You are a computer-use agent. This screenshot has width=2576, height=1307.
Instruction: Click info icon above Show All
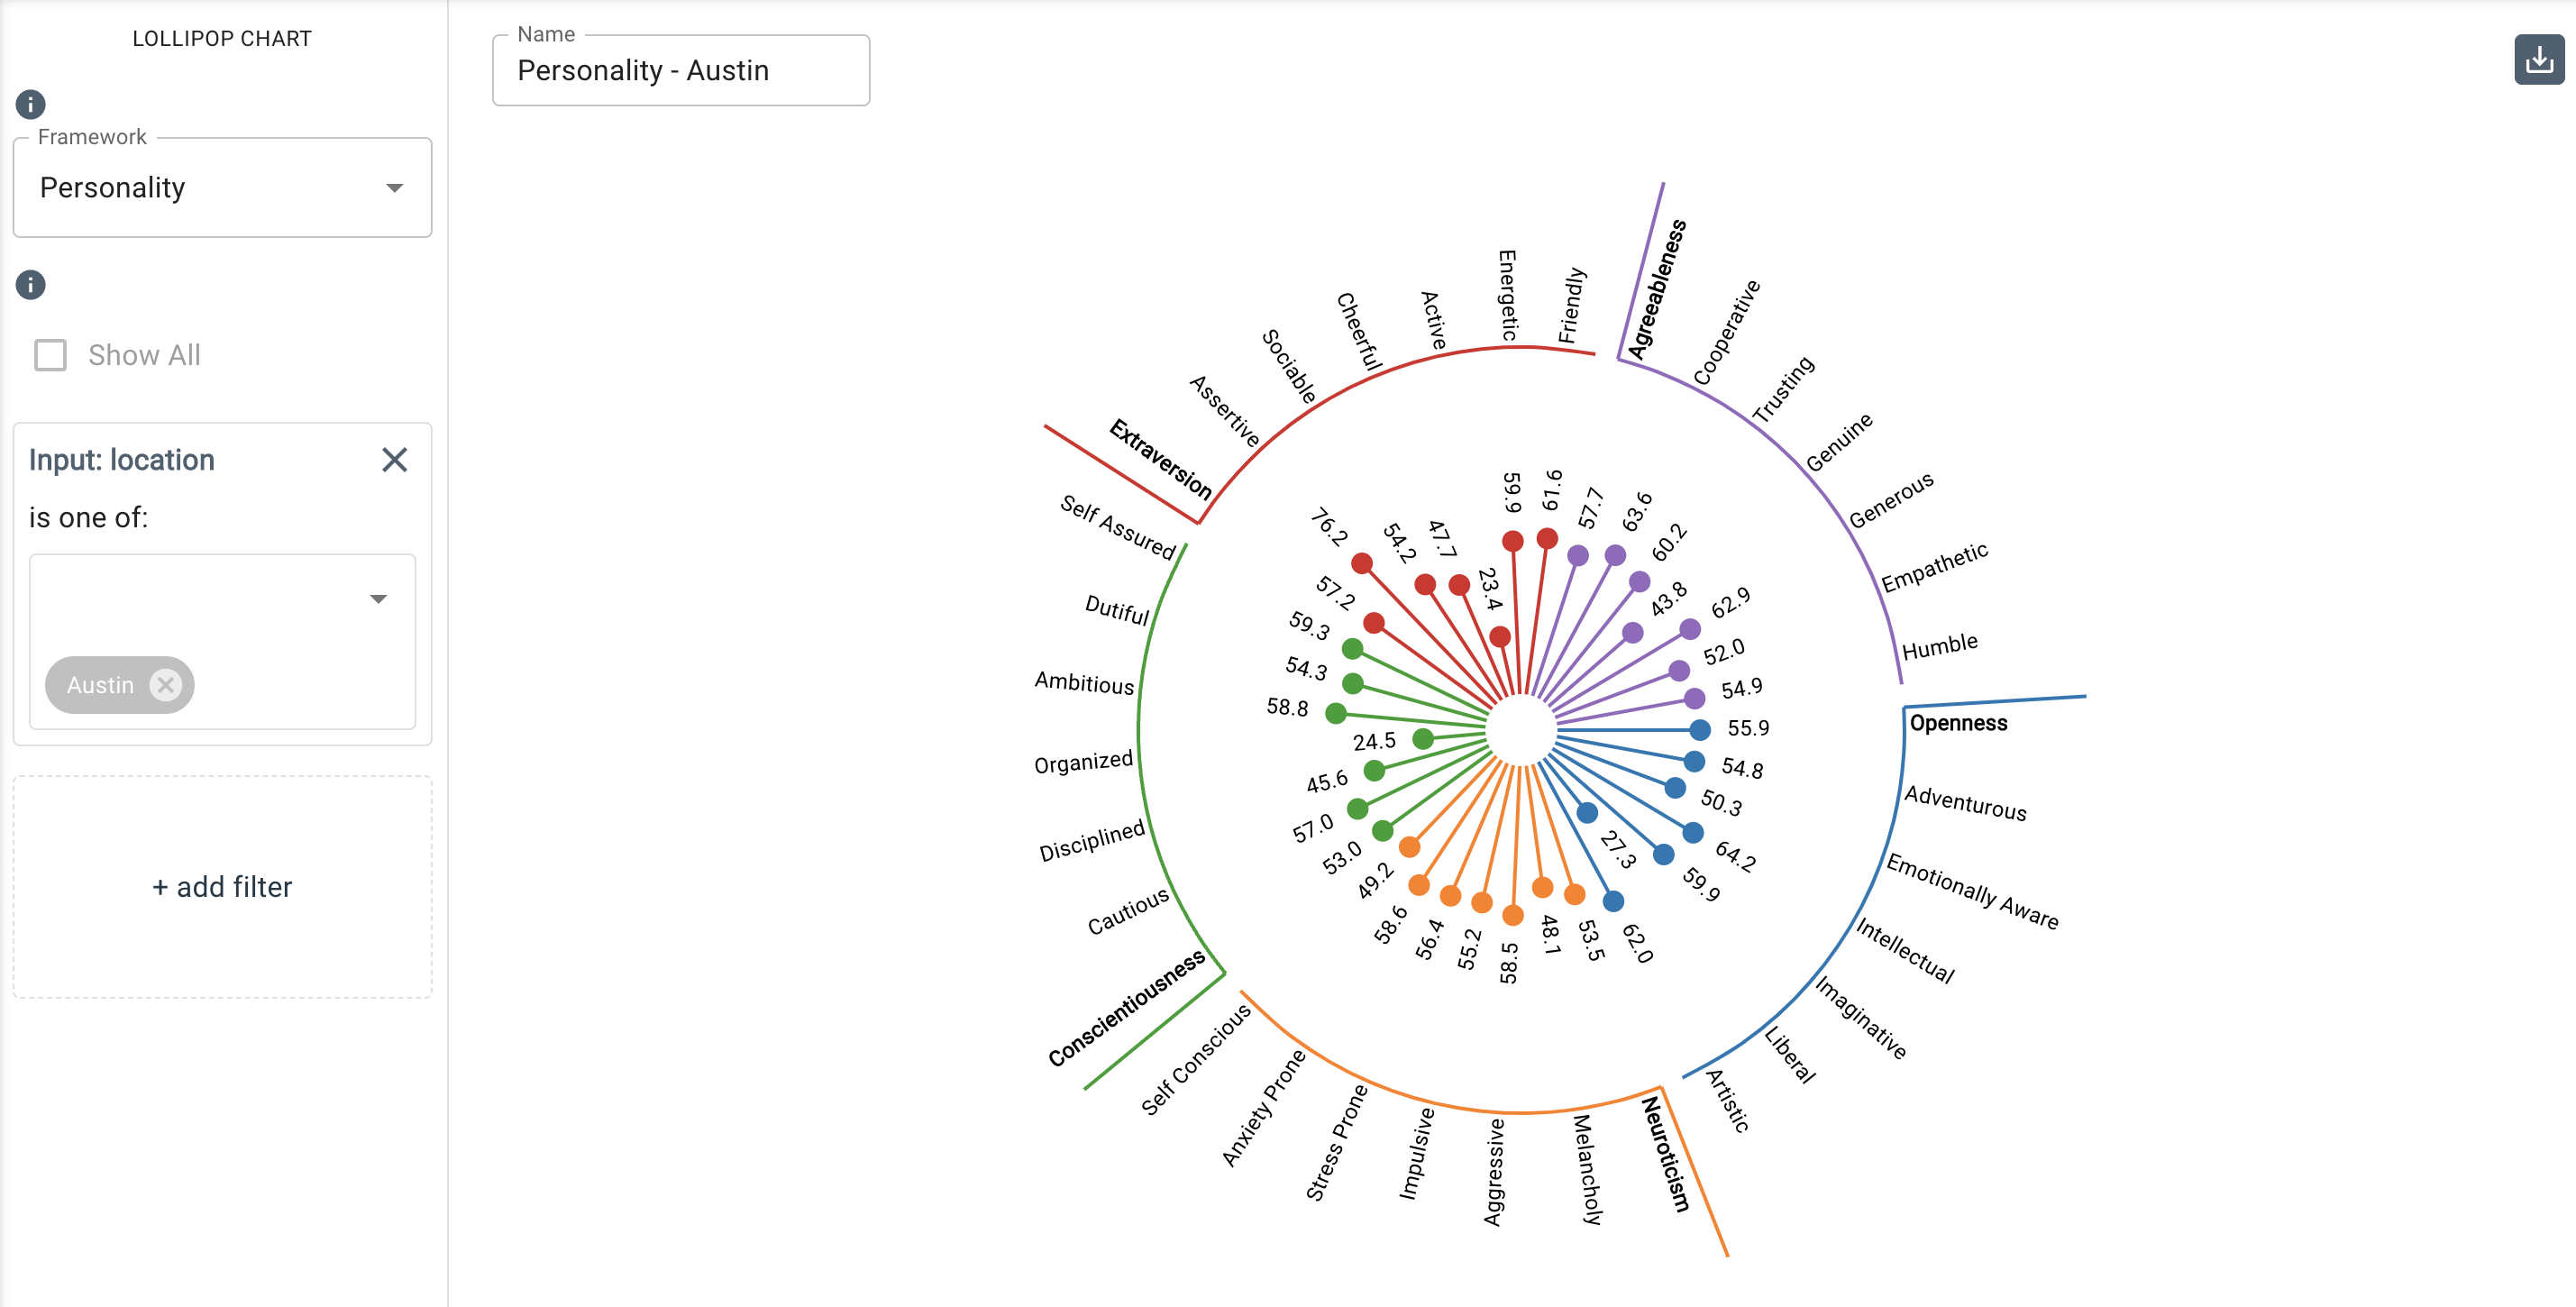click(30, 285)
